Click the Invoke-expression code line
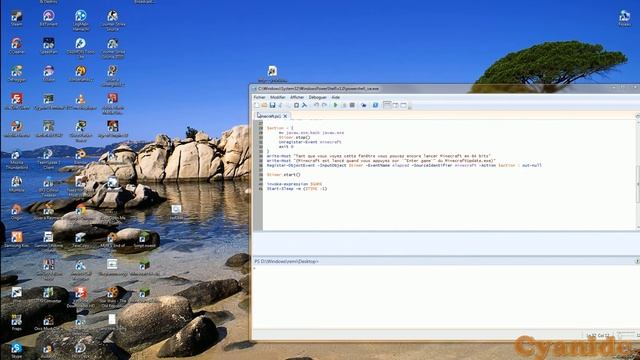This screenshot has width=640, height=360. pos(294,184)
